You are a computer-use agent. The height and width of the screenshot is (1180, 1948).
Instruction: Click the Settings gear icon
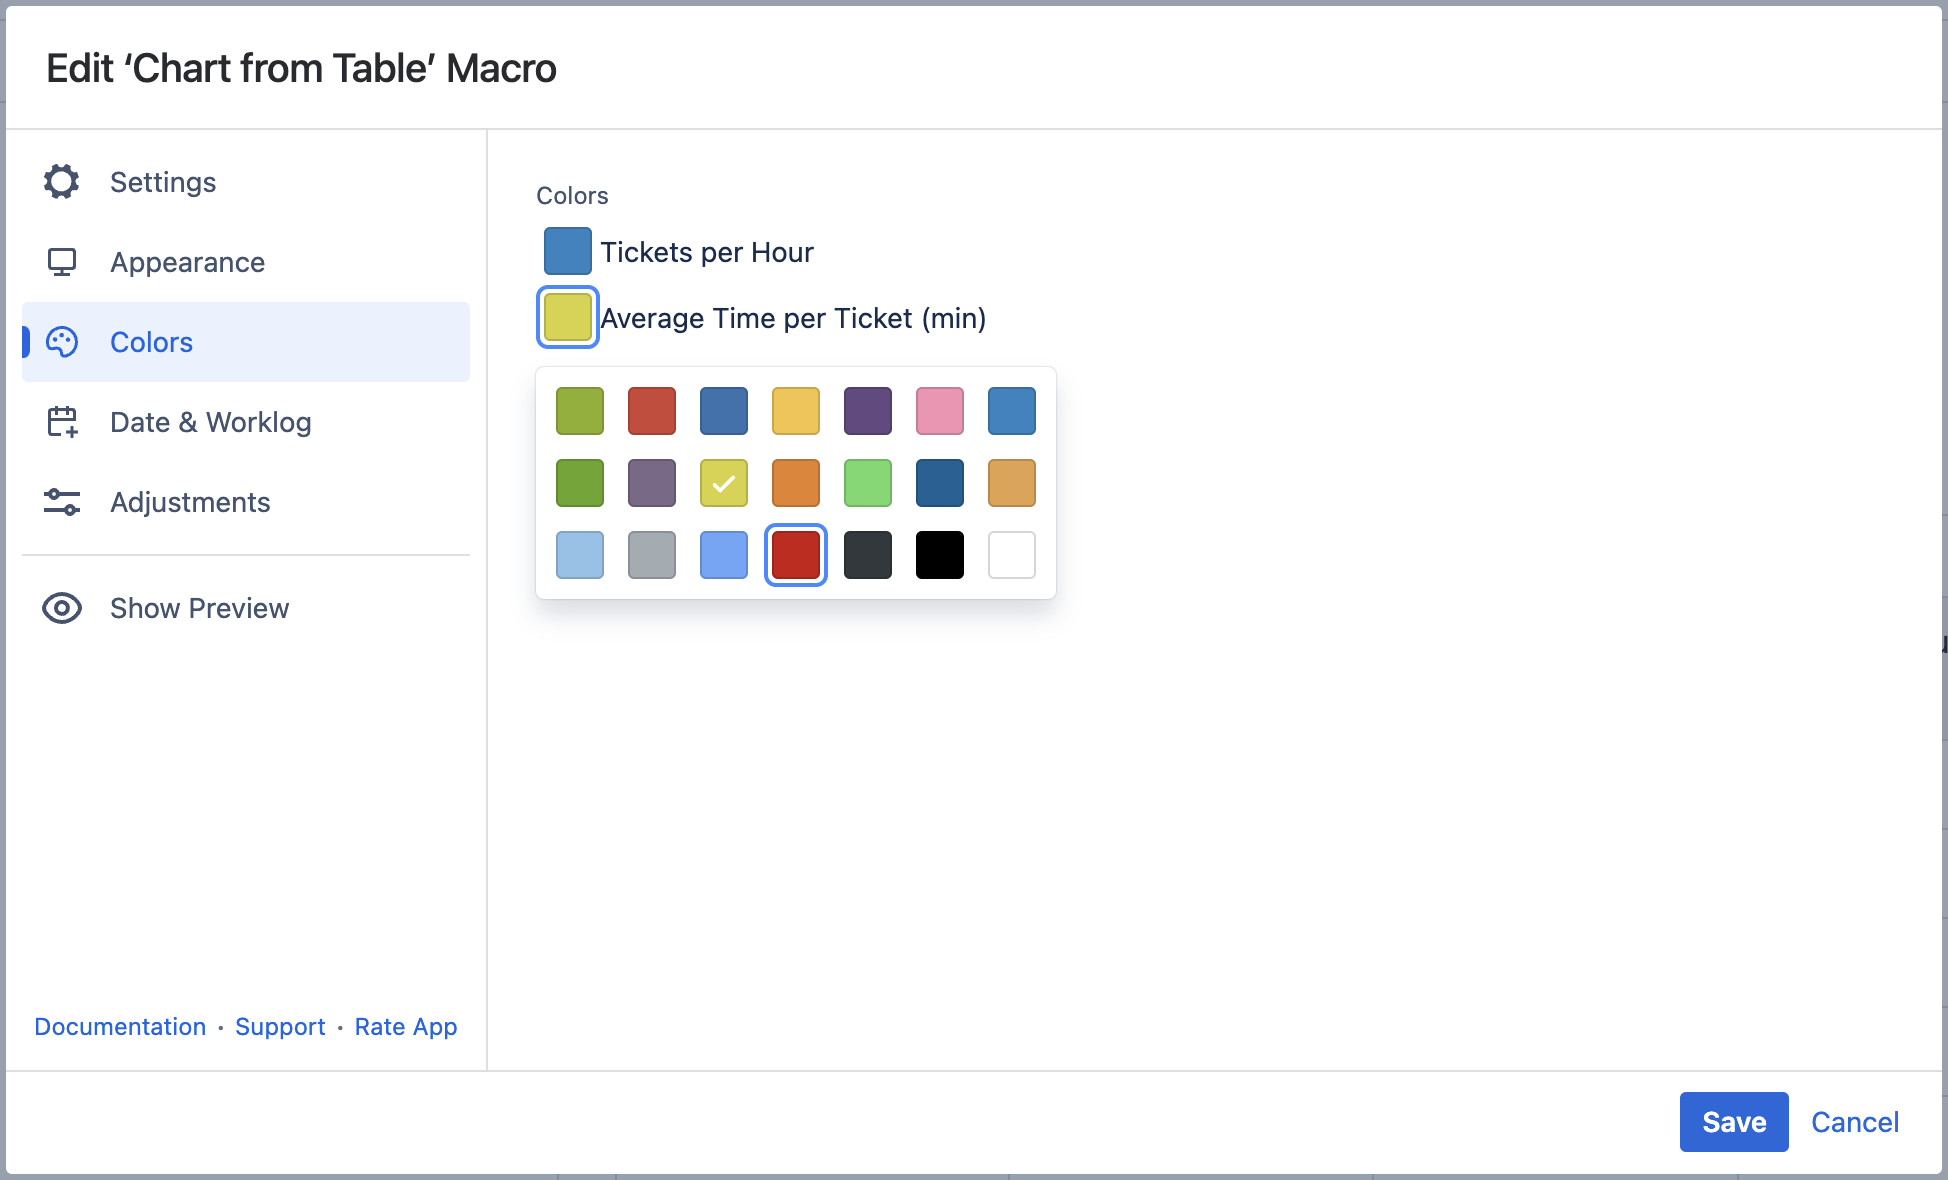point(61,182)
